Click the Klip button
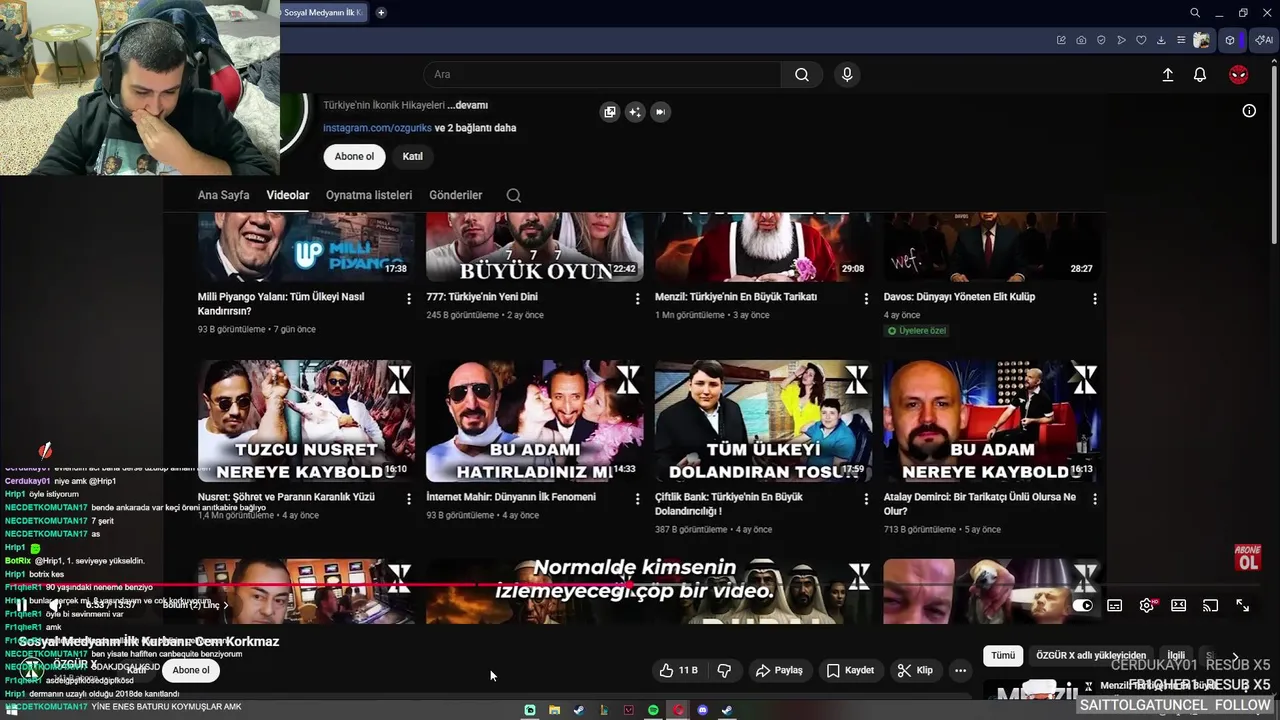 pos(915,670)
